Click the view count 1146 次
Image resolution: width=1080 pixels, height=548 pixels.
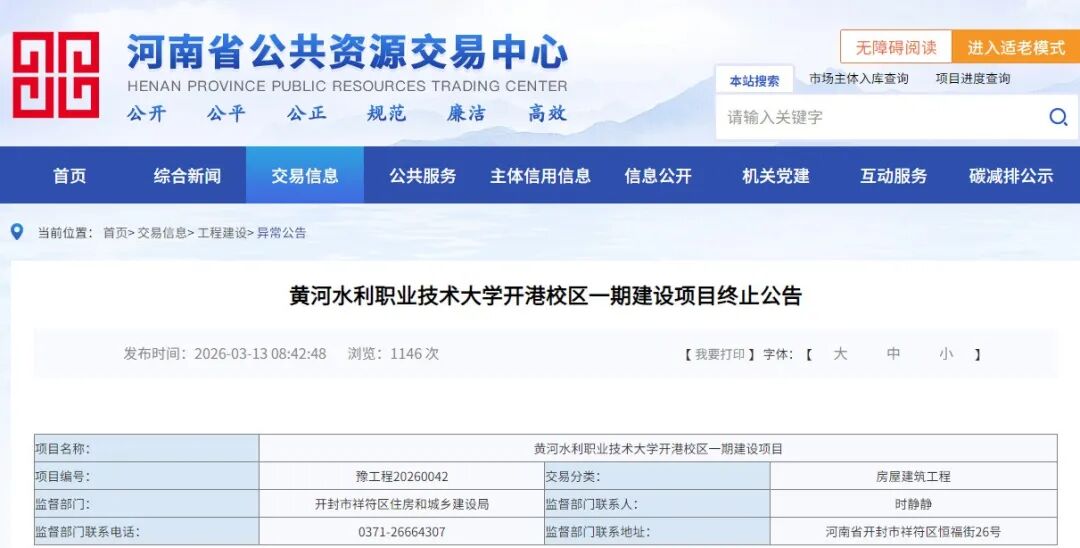tap(415, 354)
